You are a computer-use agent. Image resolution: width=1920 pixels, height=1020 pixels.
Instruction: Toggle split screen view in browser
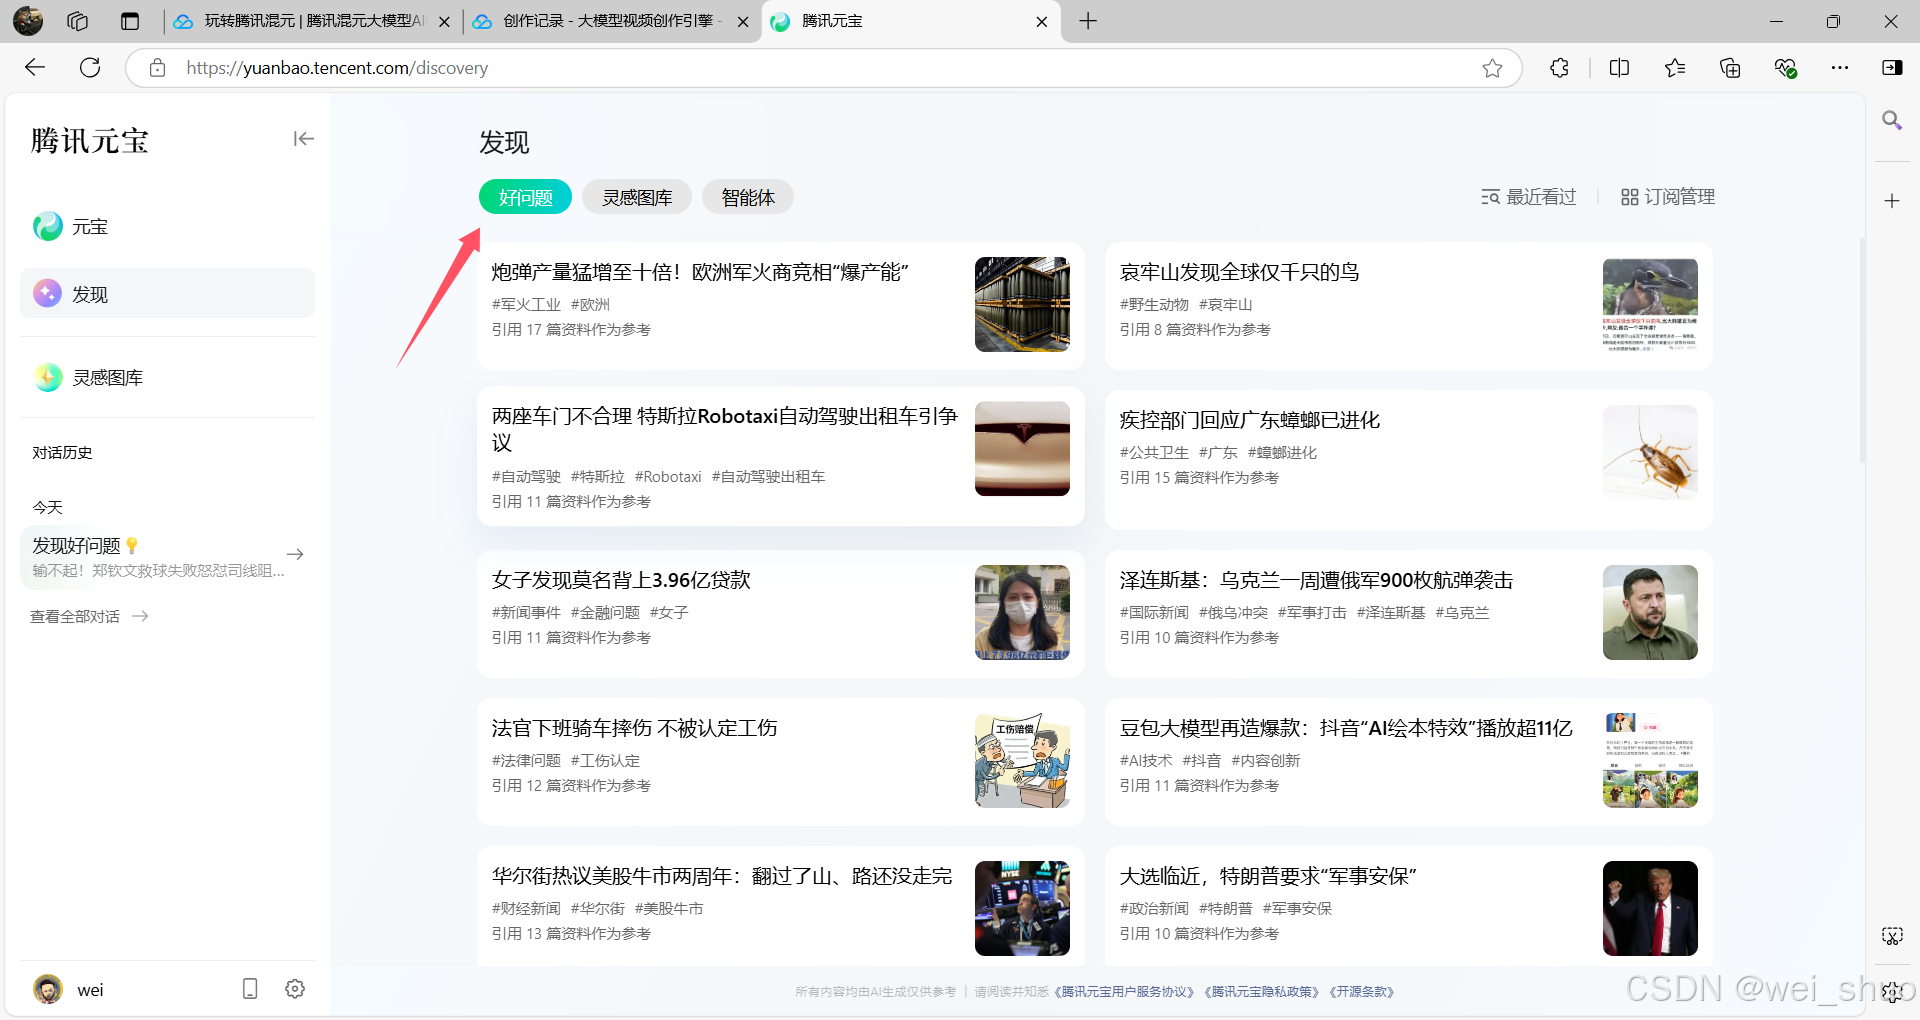click(x=1619, y=68)
